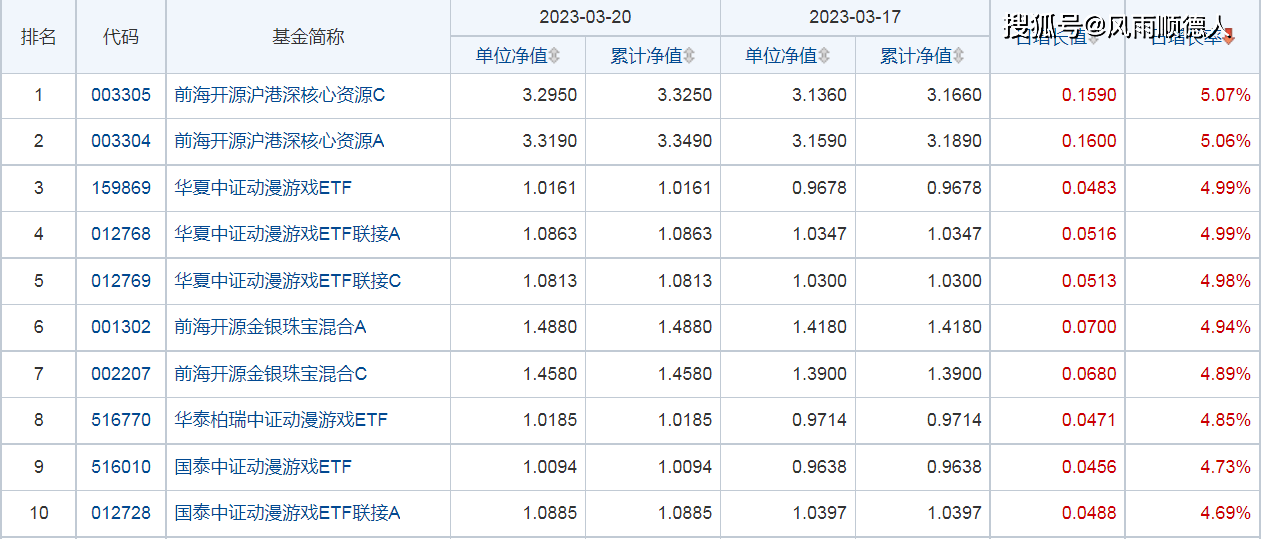Click sort icon beside 2023-03-20 累计净值
This screenshot has height=539, width=1261.
click(x=689, y=56)
